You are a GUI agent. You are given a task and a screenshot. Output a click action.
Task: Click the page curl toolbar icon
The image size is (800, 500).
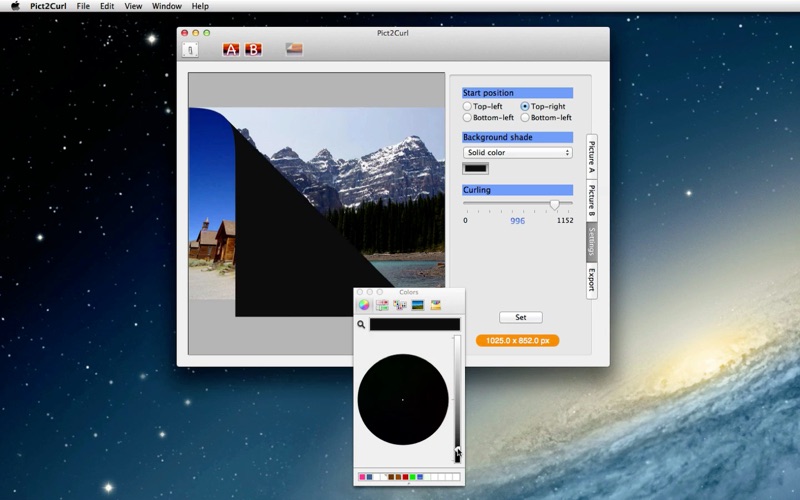[294, 49]
